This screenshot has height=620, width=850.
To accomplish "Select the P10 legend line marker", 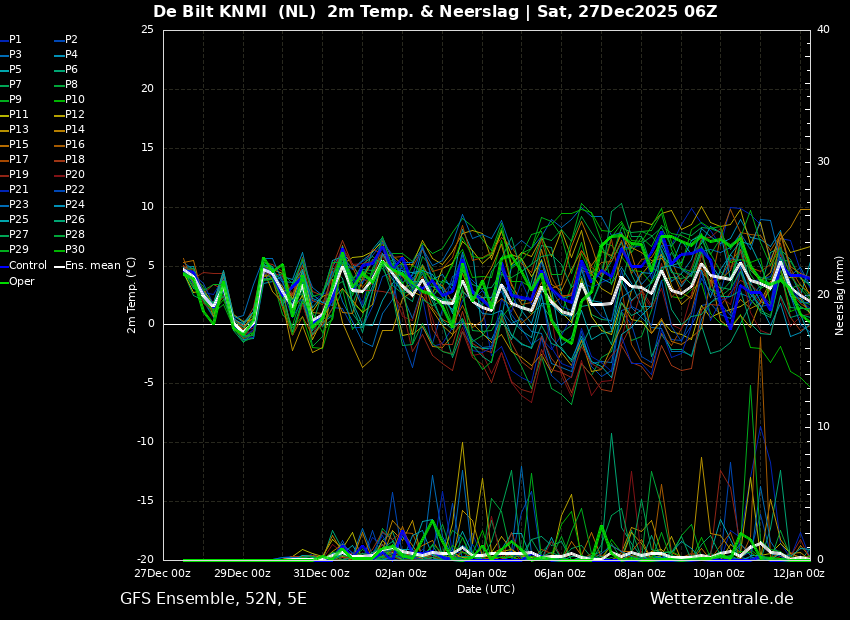I will (58, 100).
